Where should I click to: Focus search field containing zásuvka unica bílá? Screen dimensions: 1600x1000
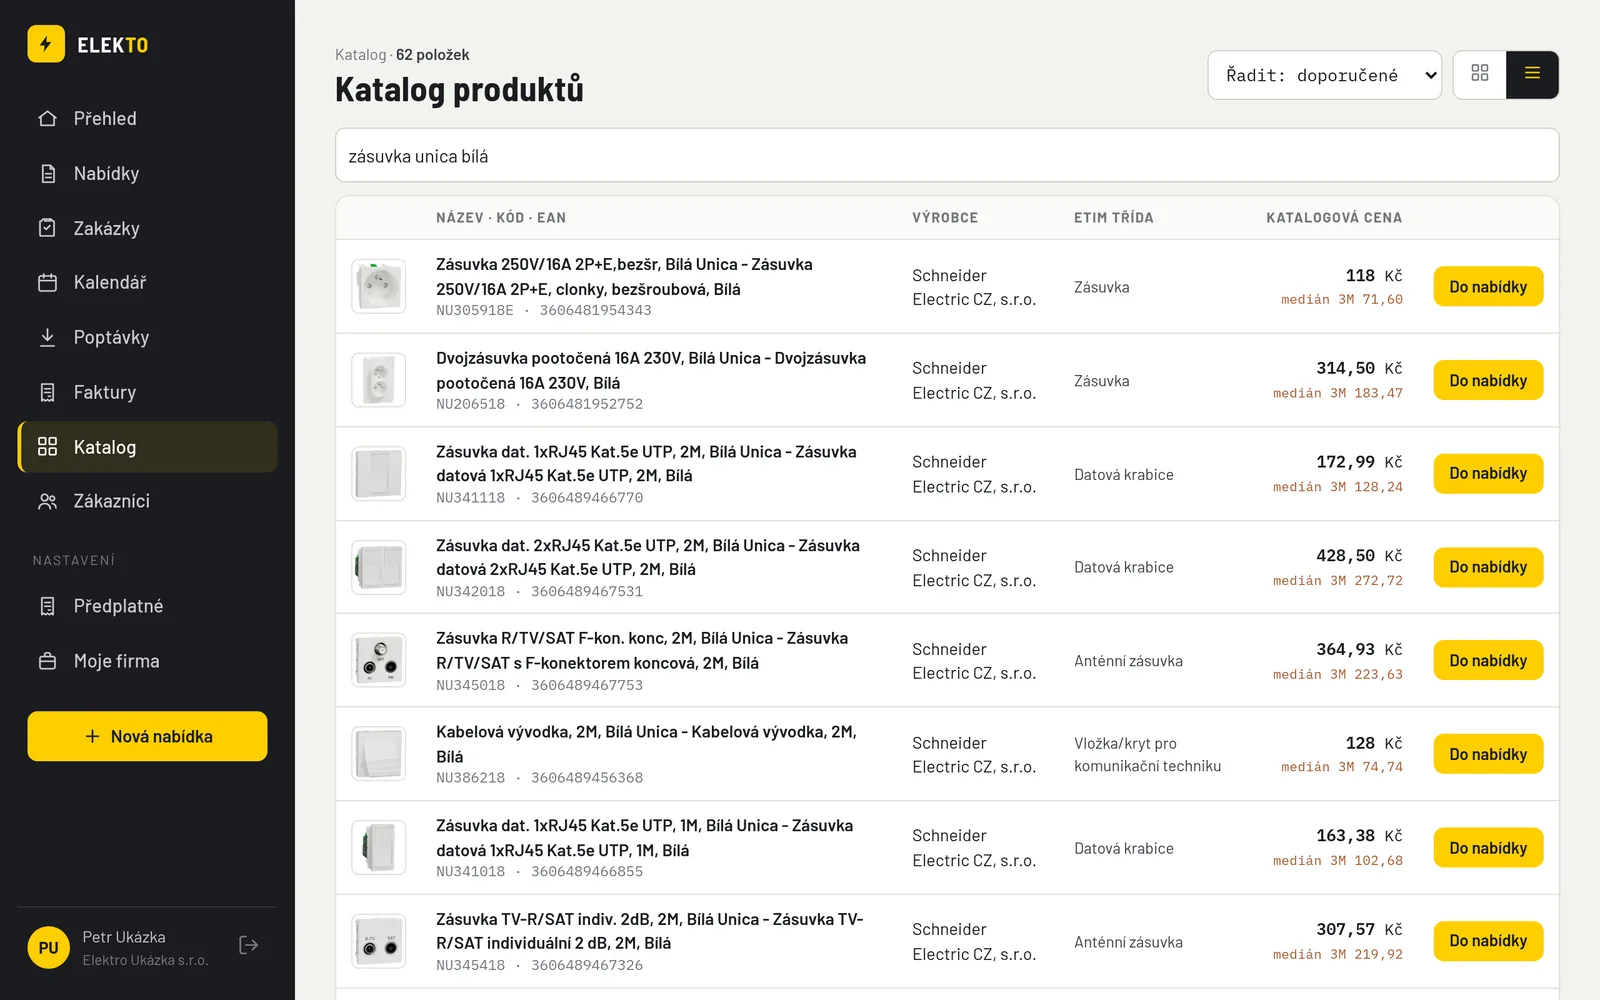pos(946,155)
